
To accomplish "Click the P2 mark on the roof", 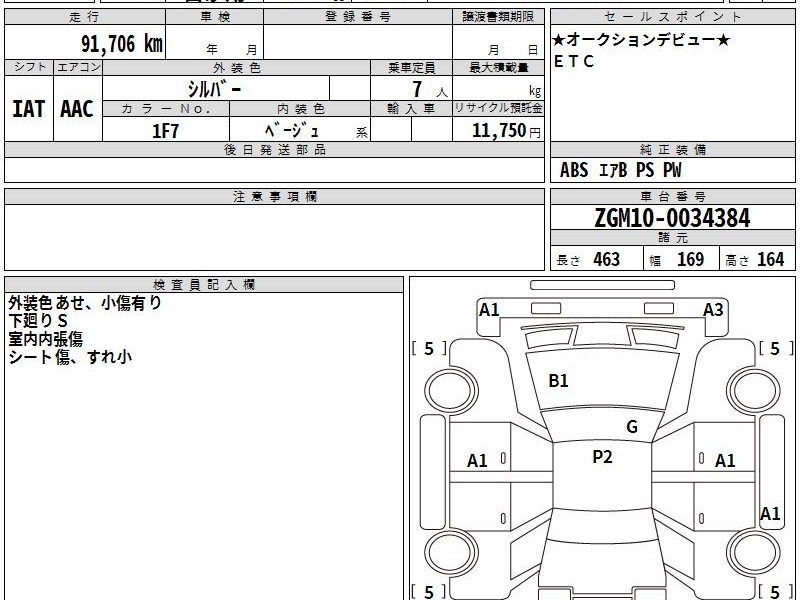I will (602, 457).
